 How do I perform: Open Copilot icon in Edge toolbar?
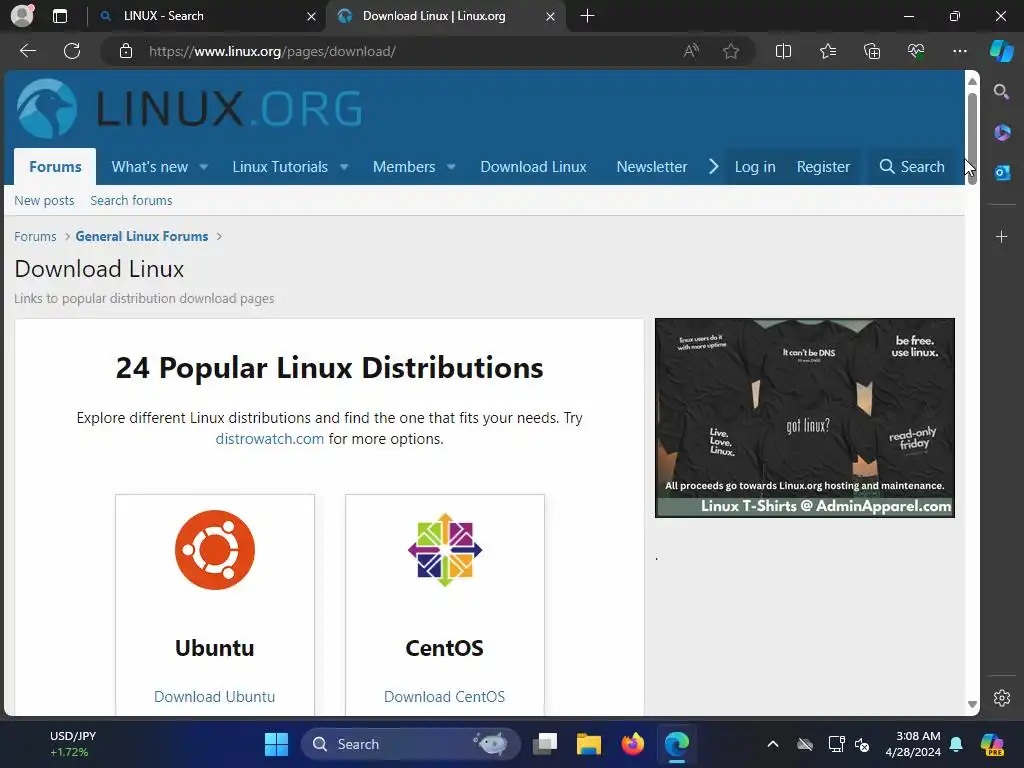coord(1002,51)
